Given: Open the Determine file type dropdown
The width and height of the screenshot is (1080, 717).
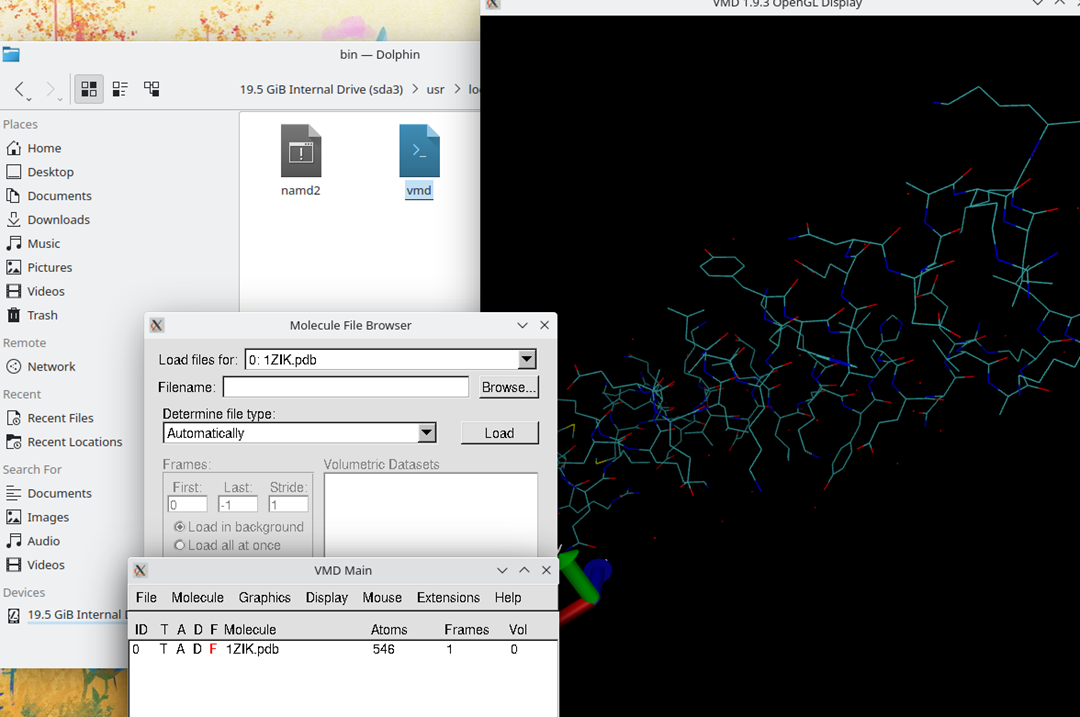Looking at the screenshot, I should [x=427, y=432].
